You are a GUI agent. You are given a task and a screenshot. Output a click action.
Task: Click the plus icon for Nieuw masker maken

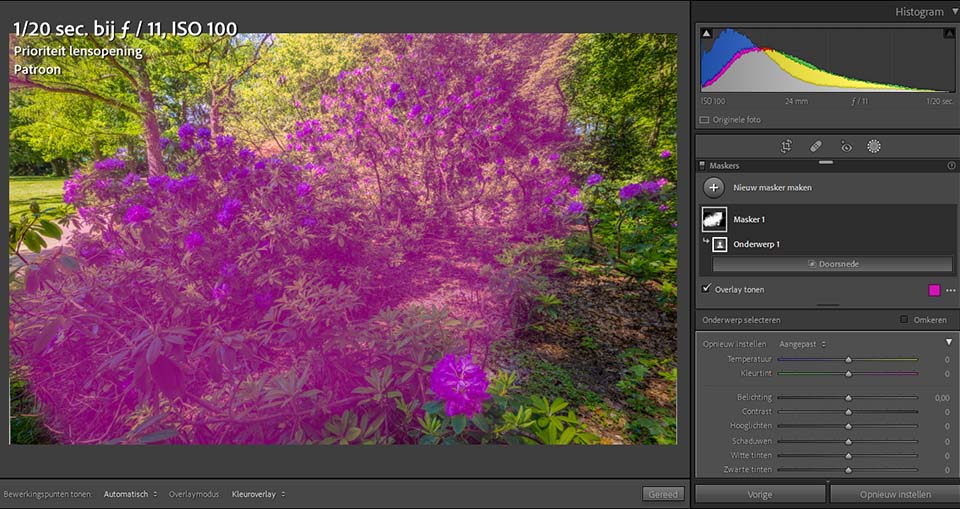coord(714,187)
